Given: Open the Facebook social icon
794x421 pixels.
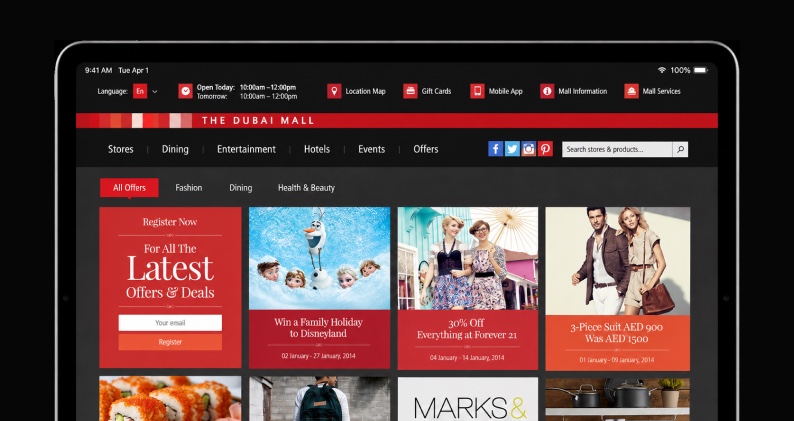Looking at the screenshot, I should point(495,149).
